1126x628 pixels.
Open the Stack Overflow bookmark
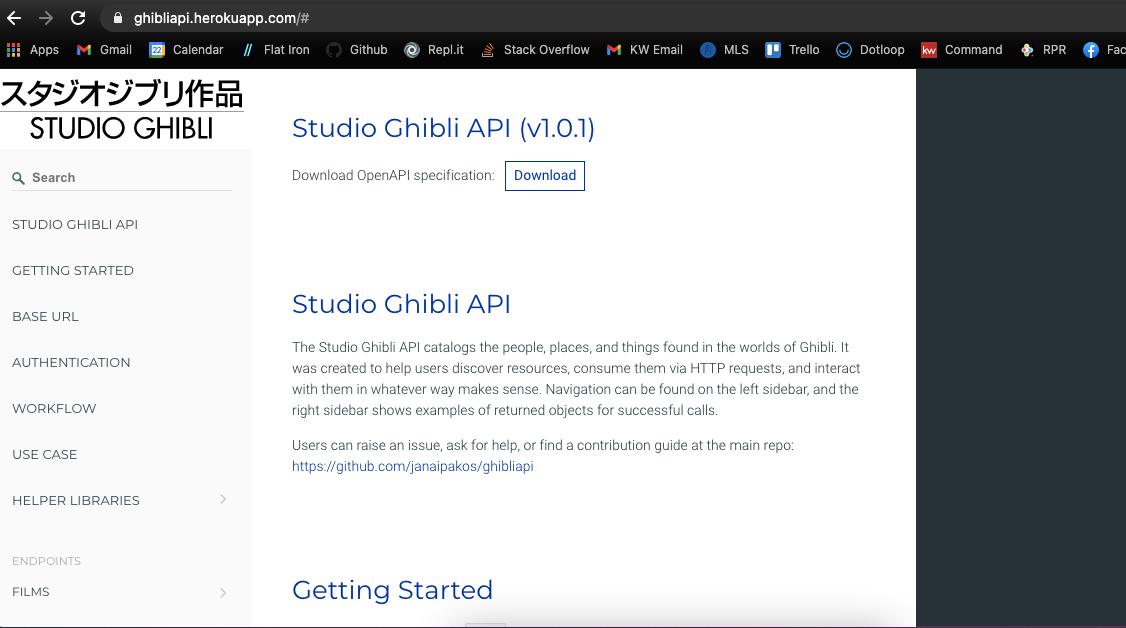pyautogui.click(x=535, y=50)
